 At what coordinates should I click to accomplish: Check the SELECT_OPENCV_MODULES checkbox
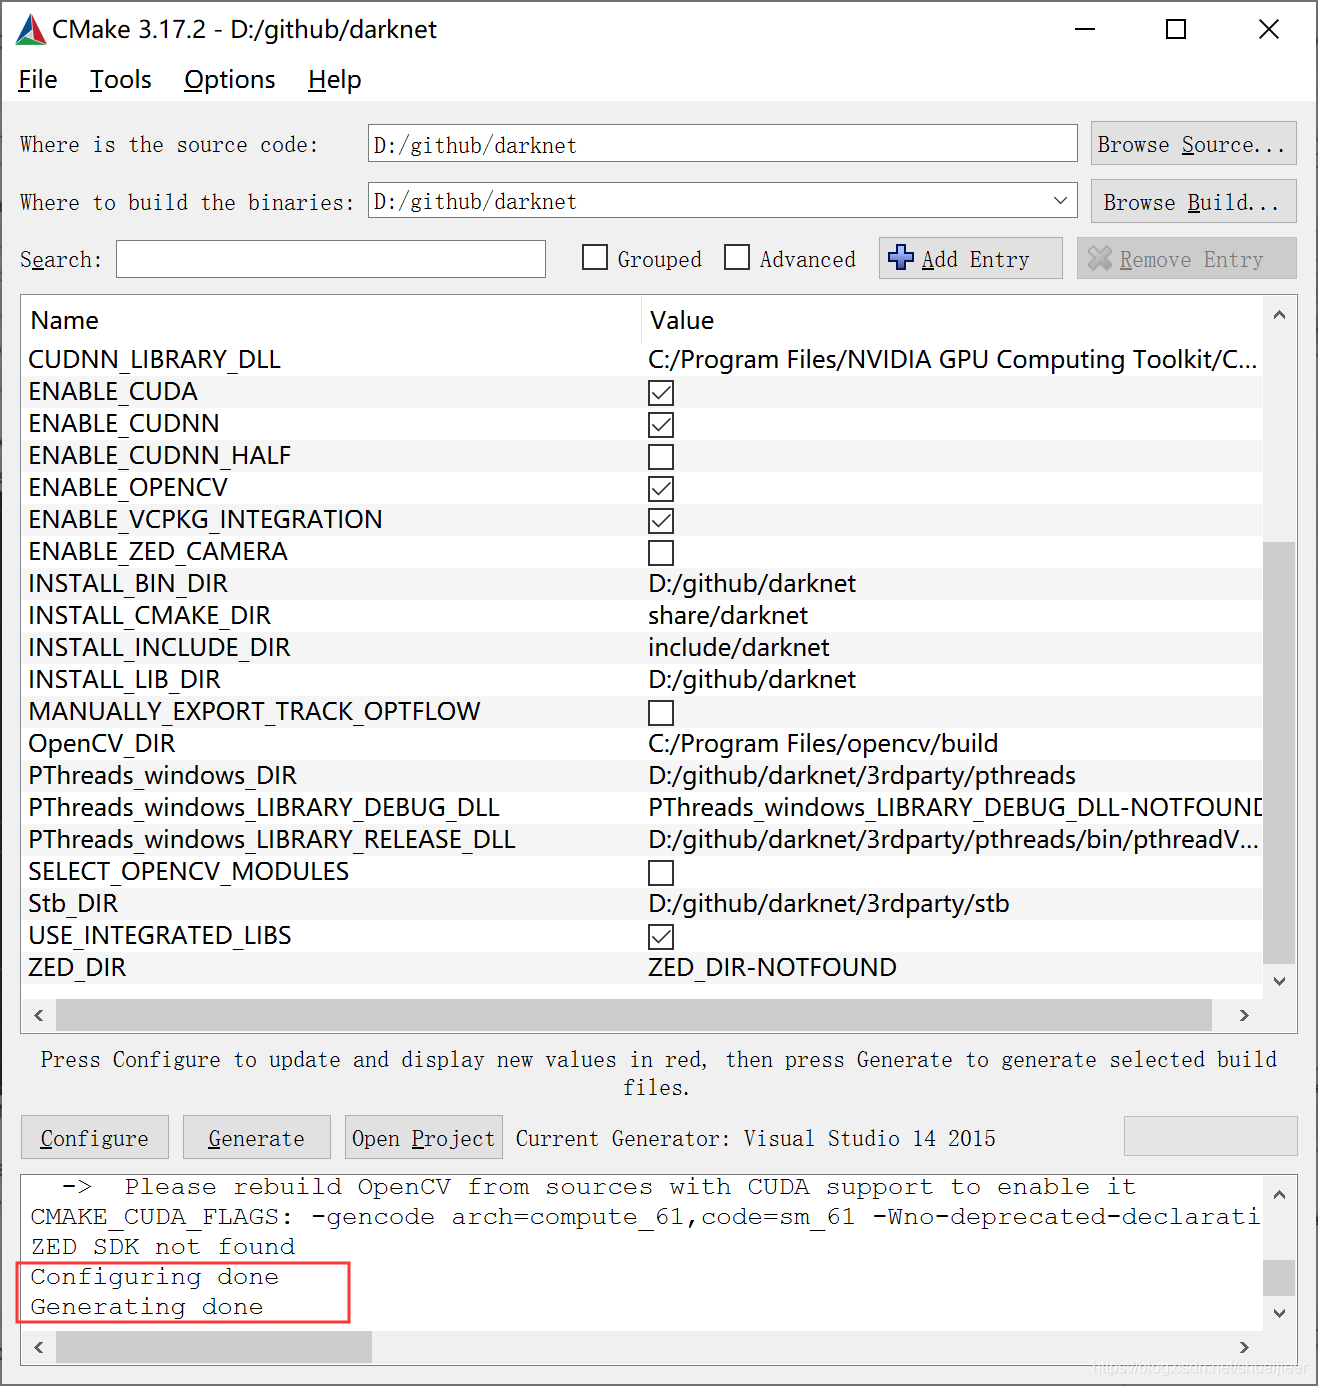[661, 873]
